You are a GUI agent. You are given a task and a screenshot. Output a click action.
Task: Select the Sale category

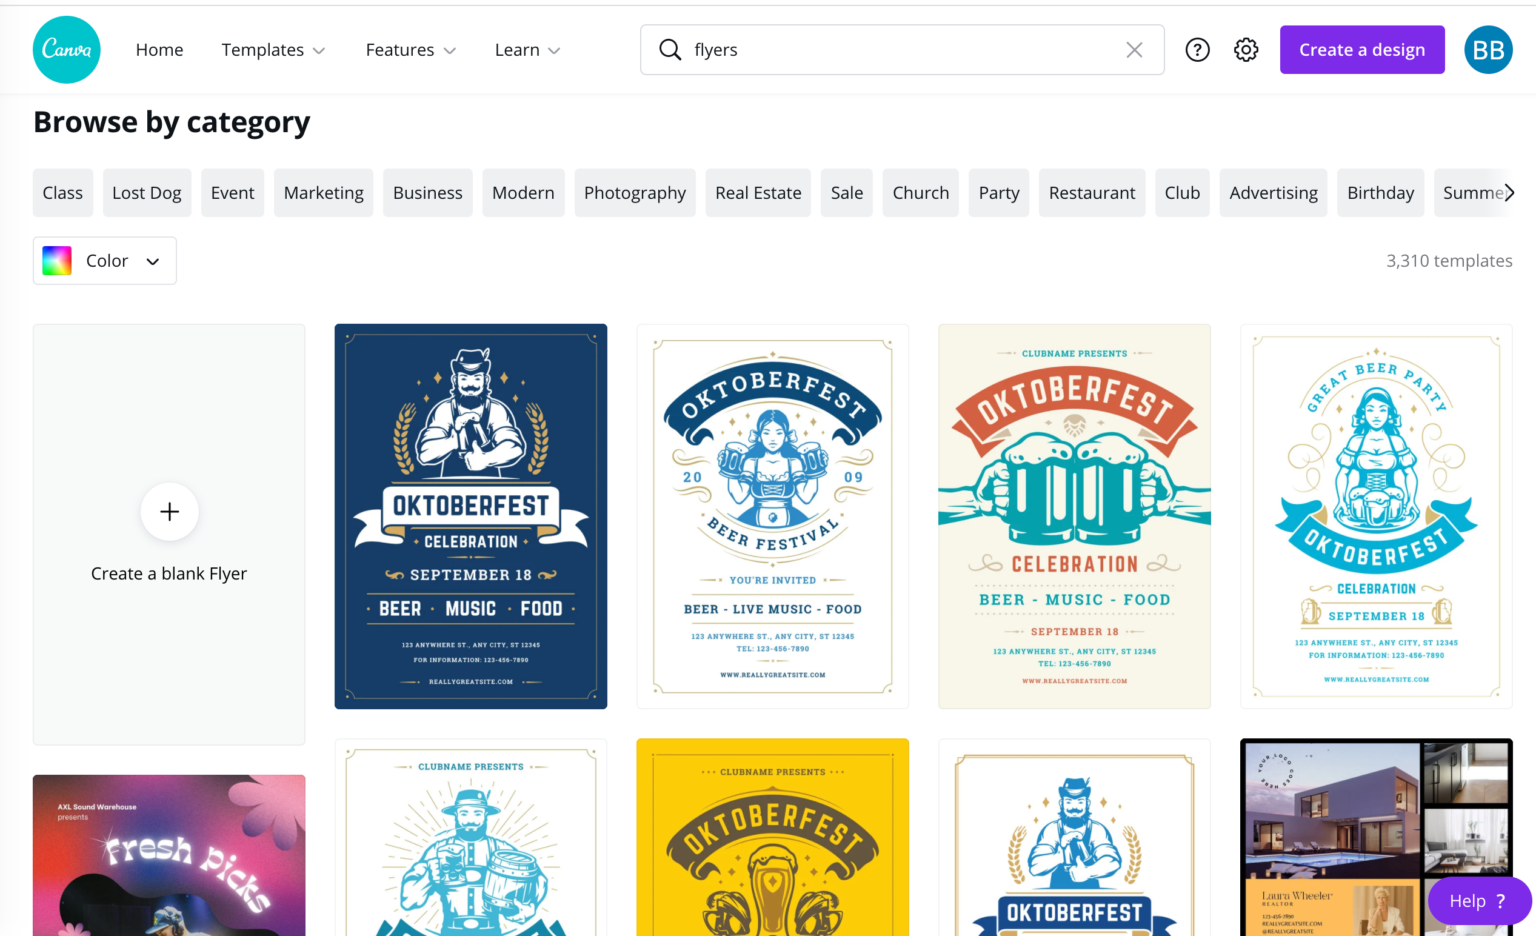(x=847, y=193)
